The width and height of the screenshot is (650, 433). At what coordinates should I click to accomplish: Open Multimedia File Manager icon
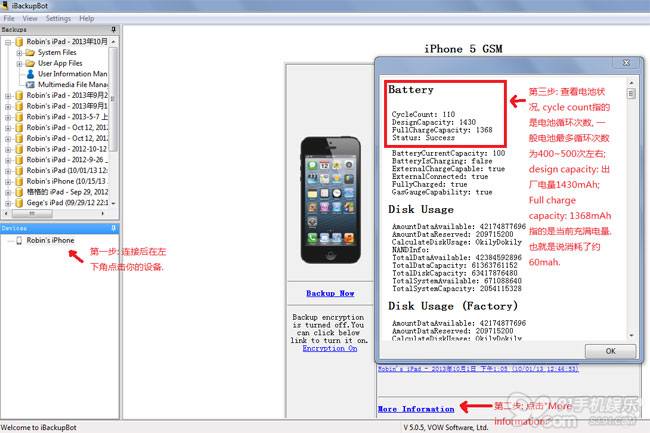point(30,85)
